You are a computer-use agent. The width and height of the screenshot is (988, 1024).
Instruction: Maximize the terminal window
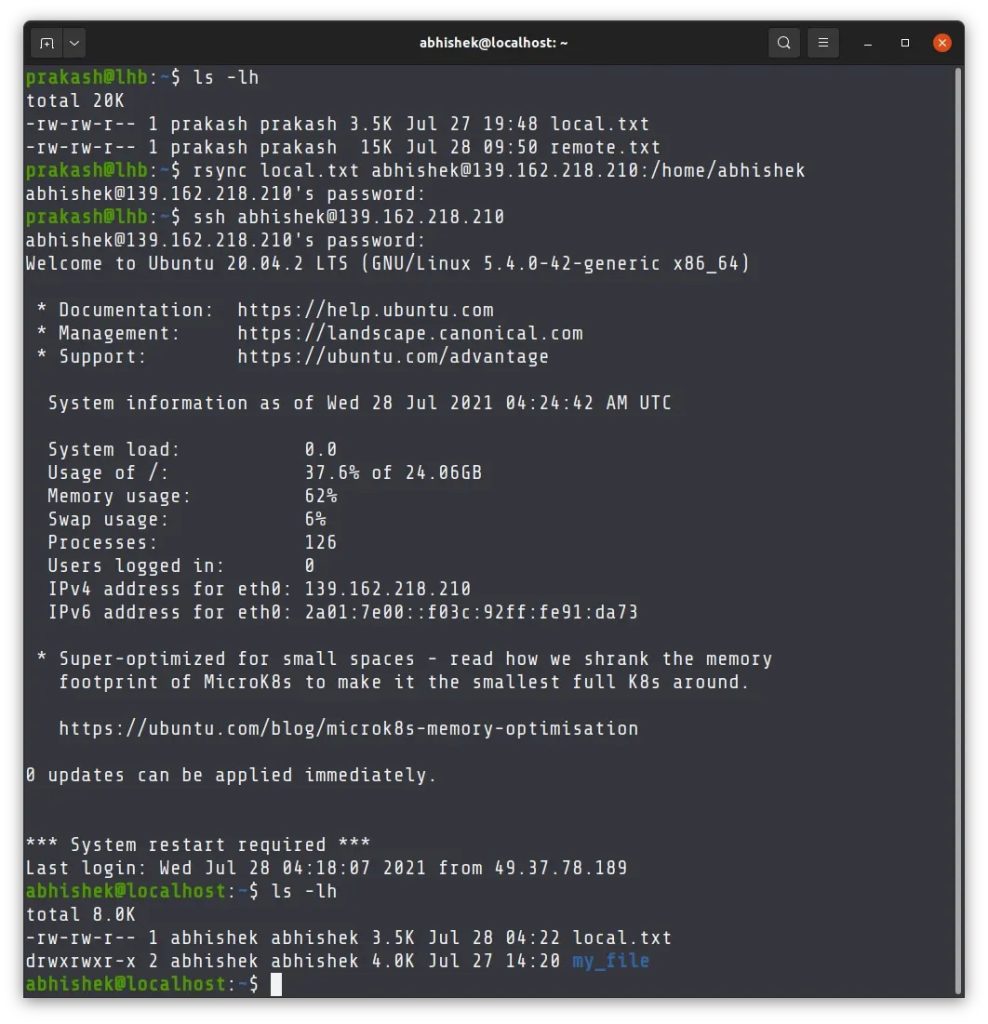coord(905,43)
